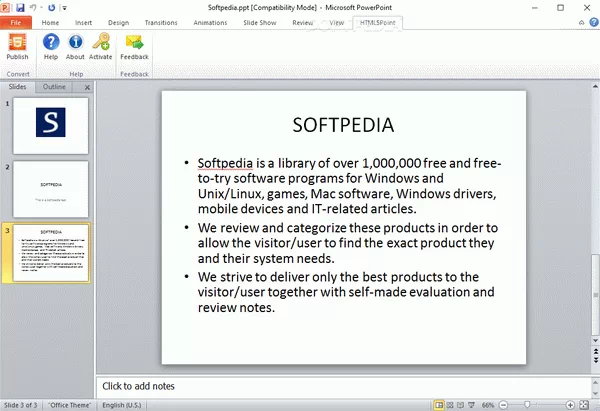Adjust the zoom slider handle
Image resolution: width=600 pixels, height=411 pixels.
(528, 404)
